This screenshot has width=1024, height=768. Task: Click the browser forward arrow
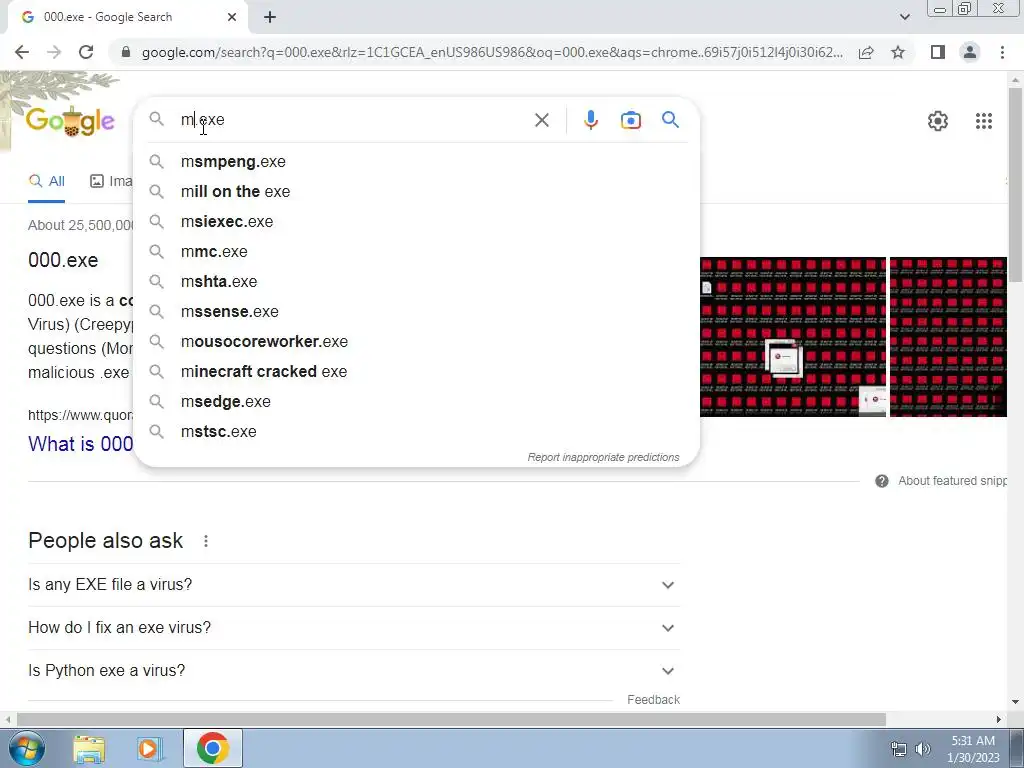(54, 52)
